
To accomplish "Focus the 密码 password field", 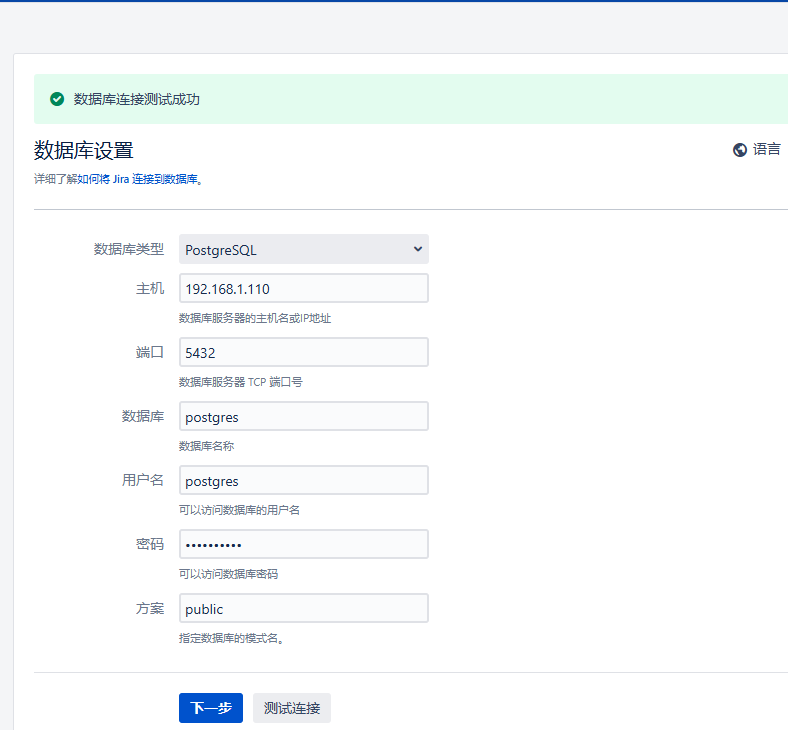I will coord(304,544).
